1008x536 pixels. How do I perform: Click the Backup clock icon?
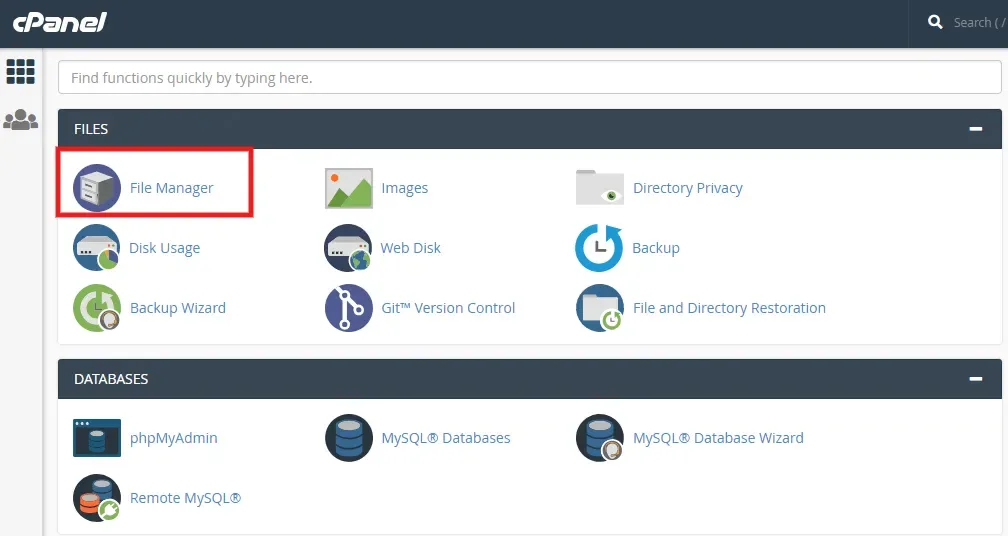tap(599, 247)
